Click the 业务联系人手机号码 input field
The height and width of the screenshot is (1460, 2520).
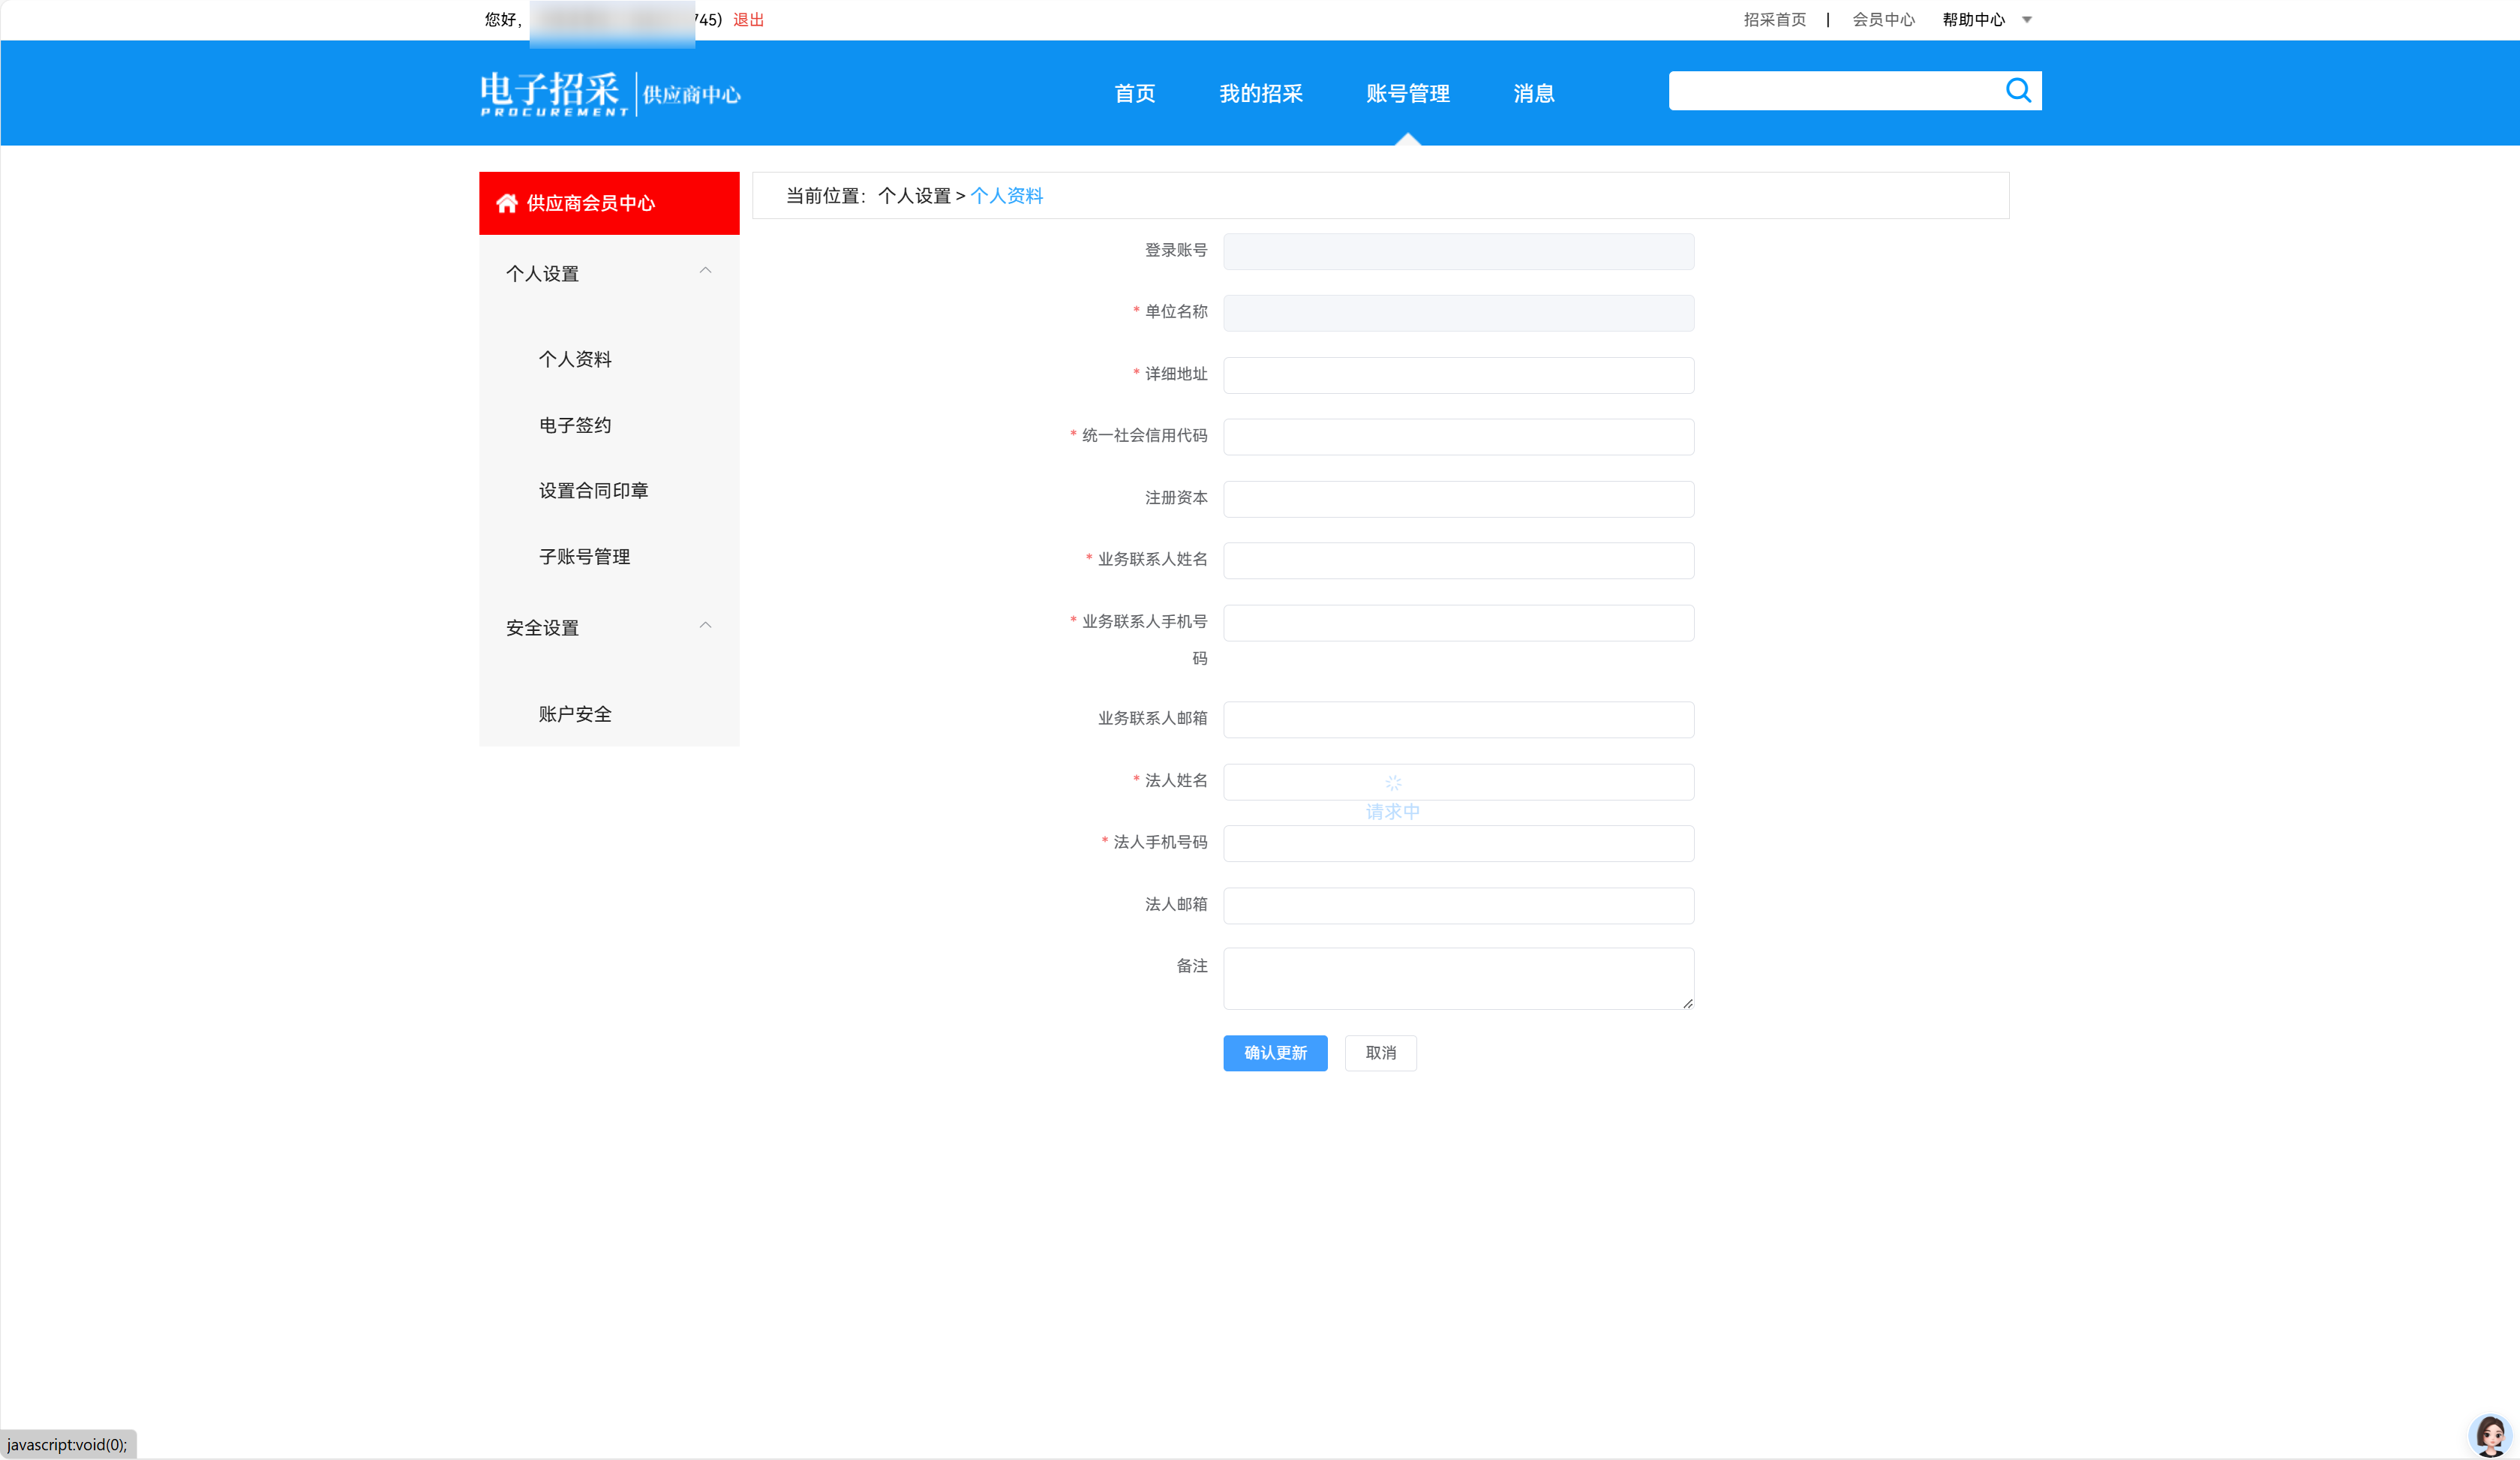pos(1458,623)
